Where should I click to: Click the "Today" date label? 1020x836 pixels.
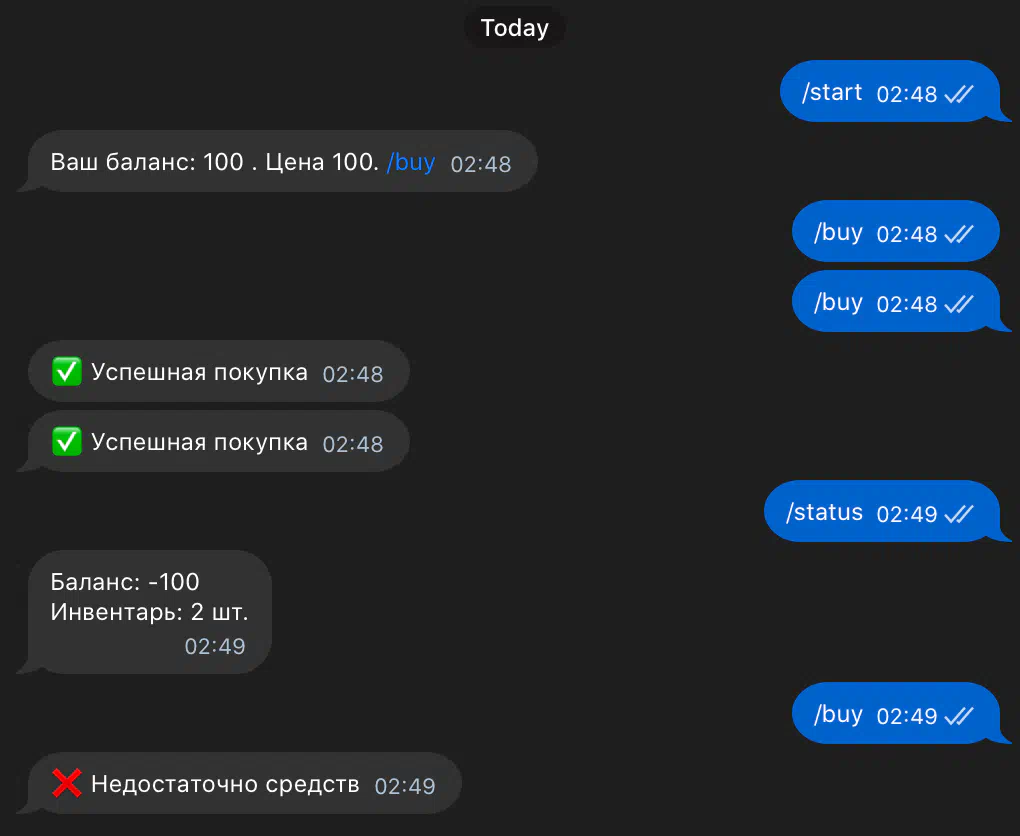[x=514, y=28]
